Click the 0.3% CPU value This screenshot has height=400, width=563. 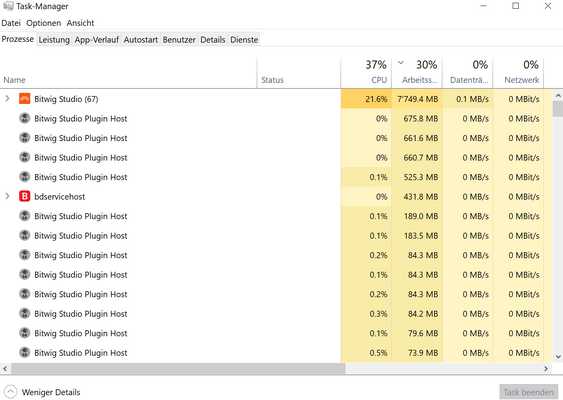coord(378,314)
